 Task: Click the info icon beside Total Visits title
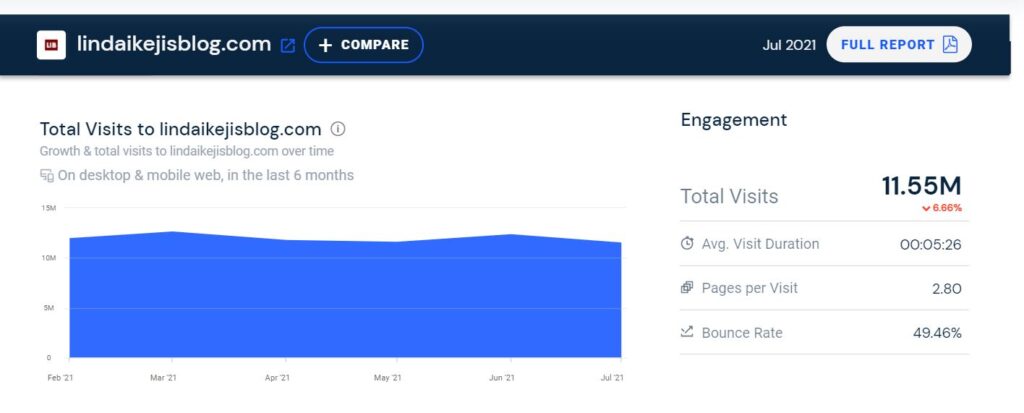(x=338, y=129)
